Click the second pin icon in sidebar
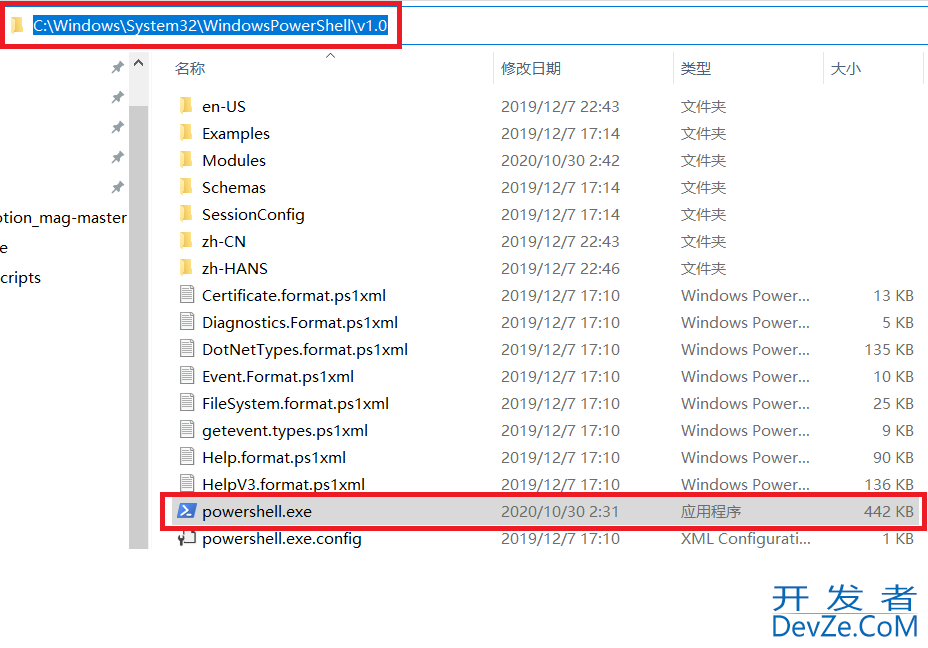The width and height of the screenshot is (928, 648). 118,97
